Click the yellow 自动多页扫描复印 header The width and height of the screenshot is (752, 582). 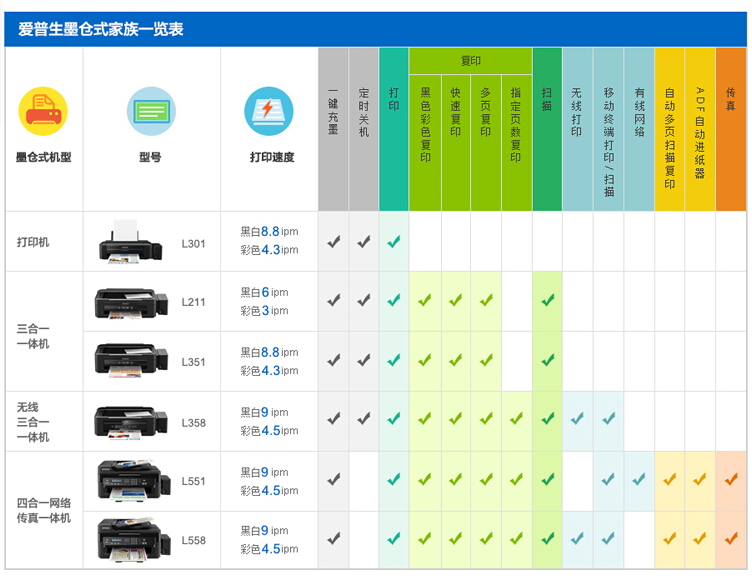coord(670,129)
